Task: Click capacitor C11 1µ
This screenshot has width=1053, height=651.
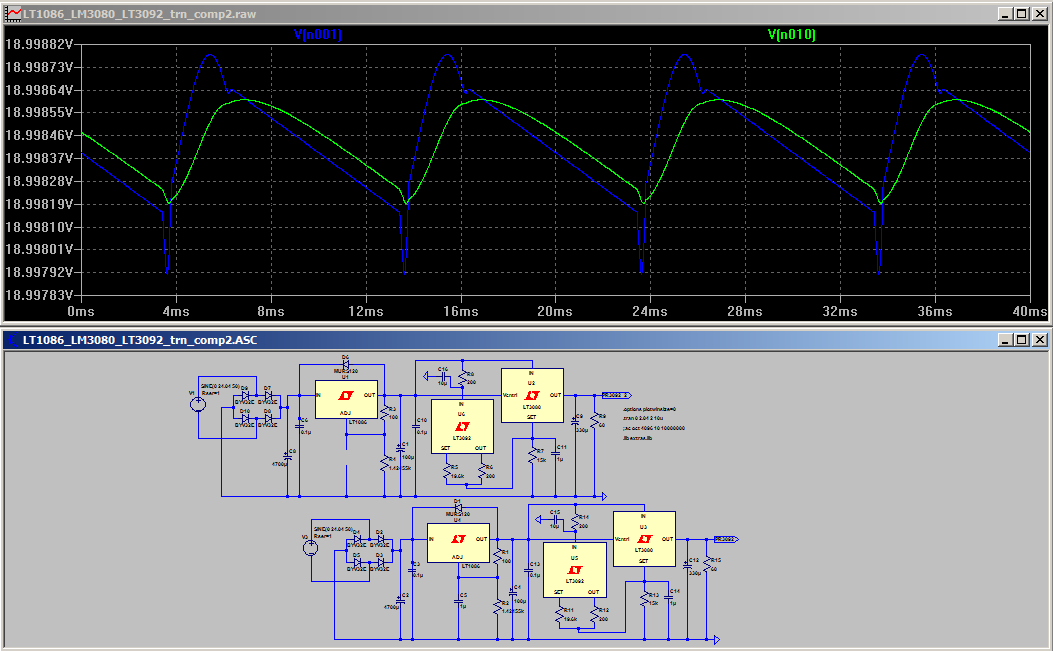Action: [x=556, y=453]
